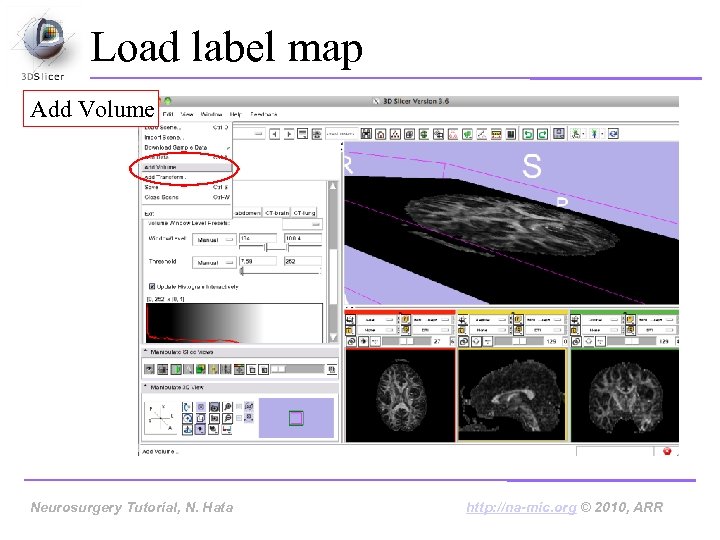Click the Home module toolbar icon

(x=381, y=134)
